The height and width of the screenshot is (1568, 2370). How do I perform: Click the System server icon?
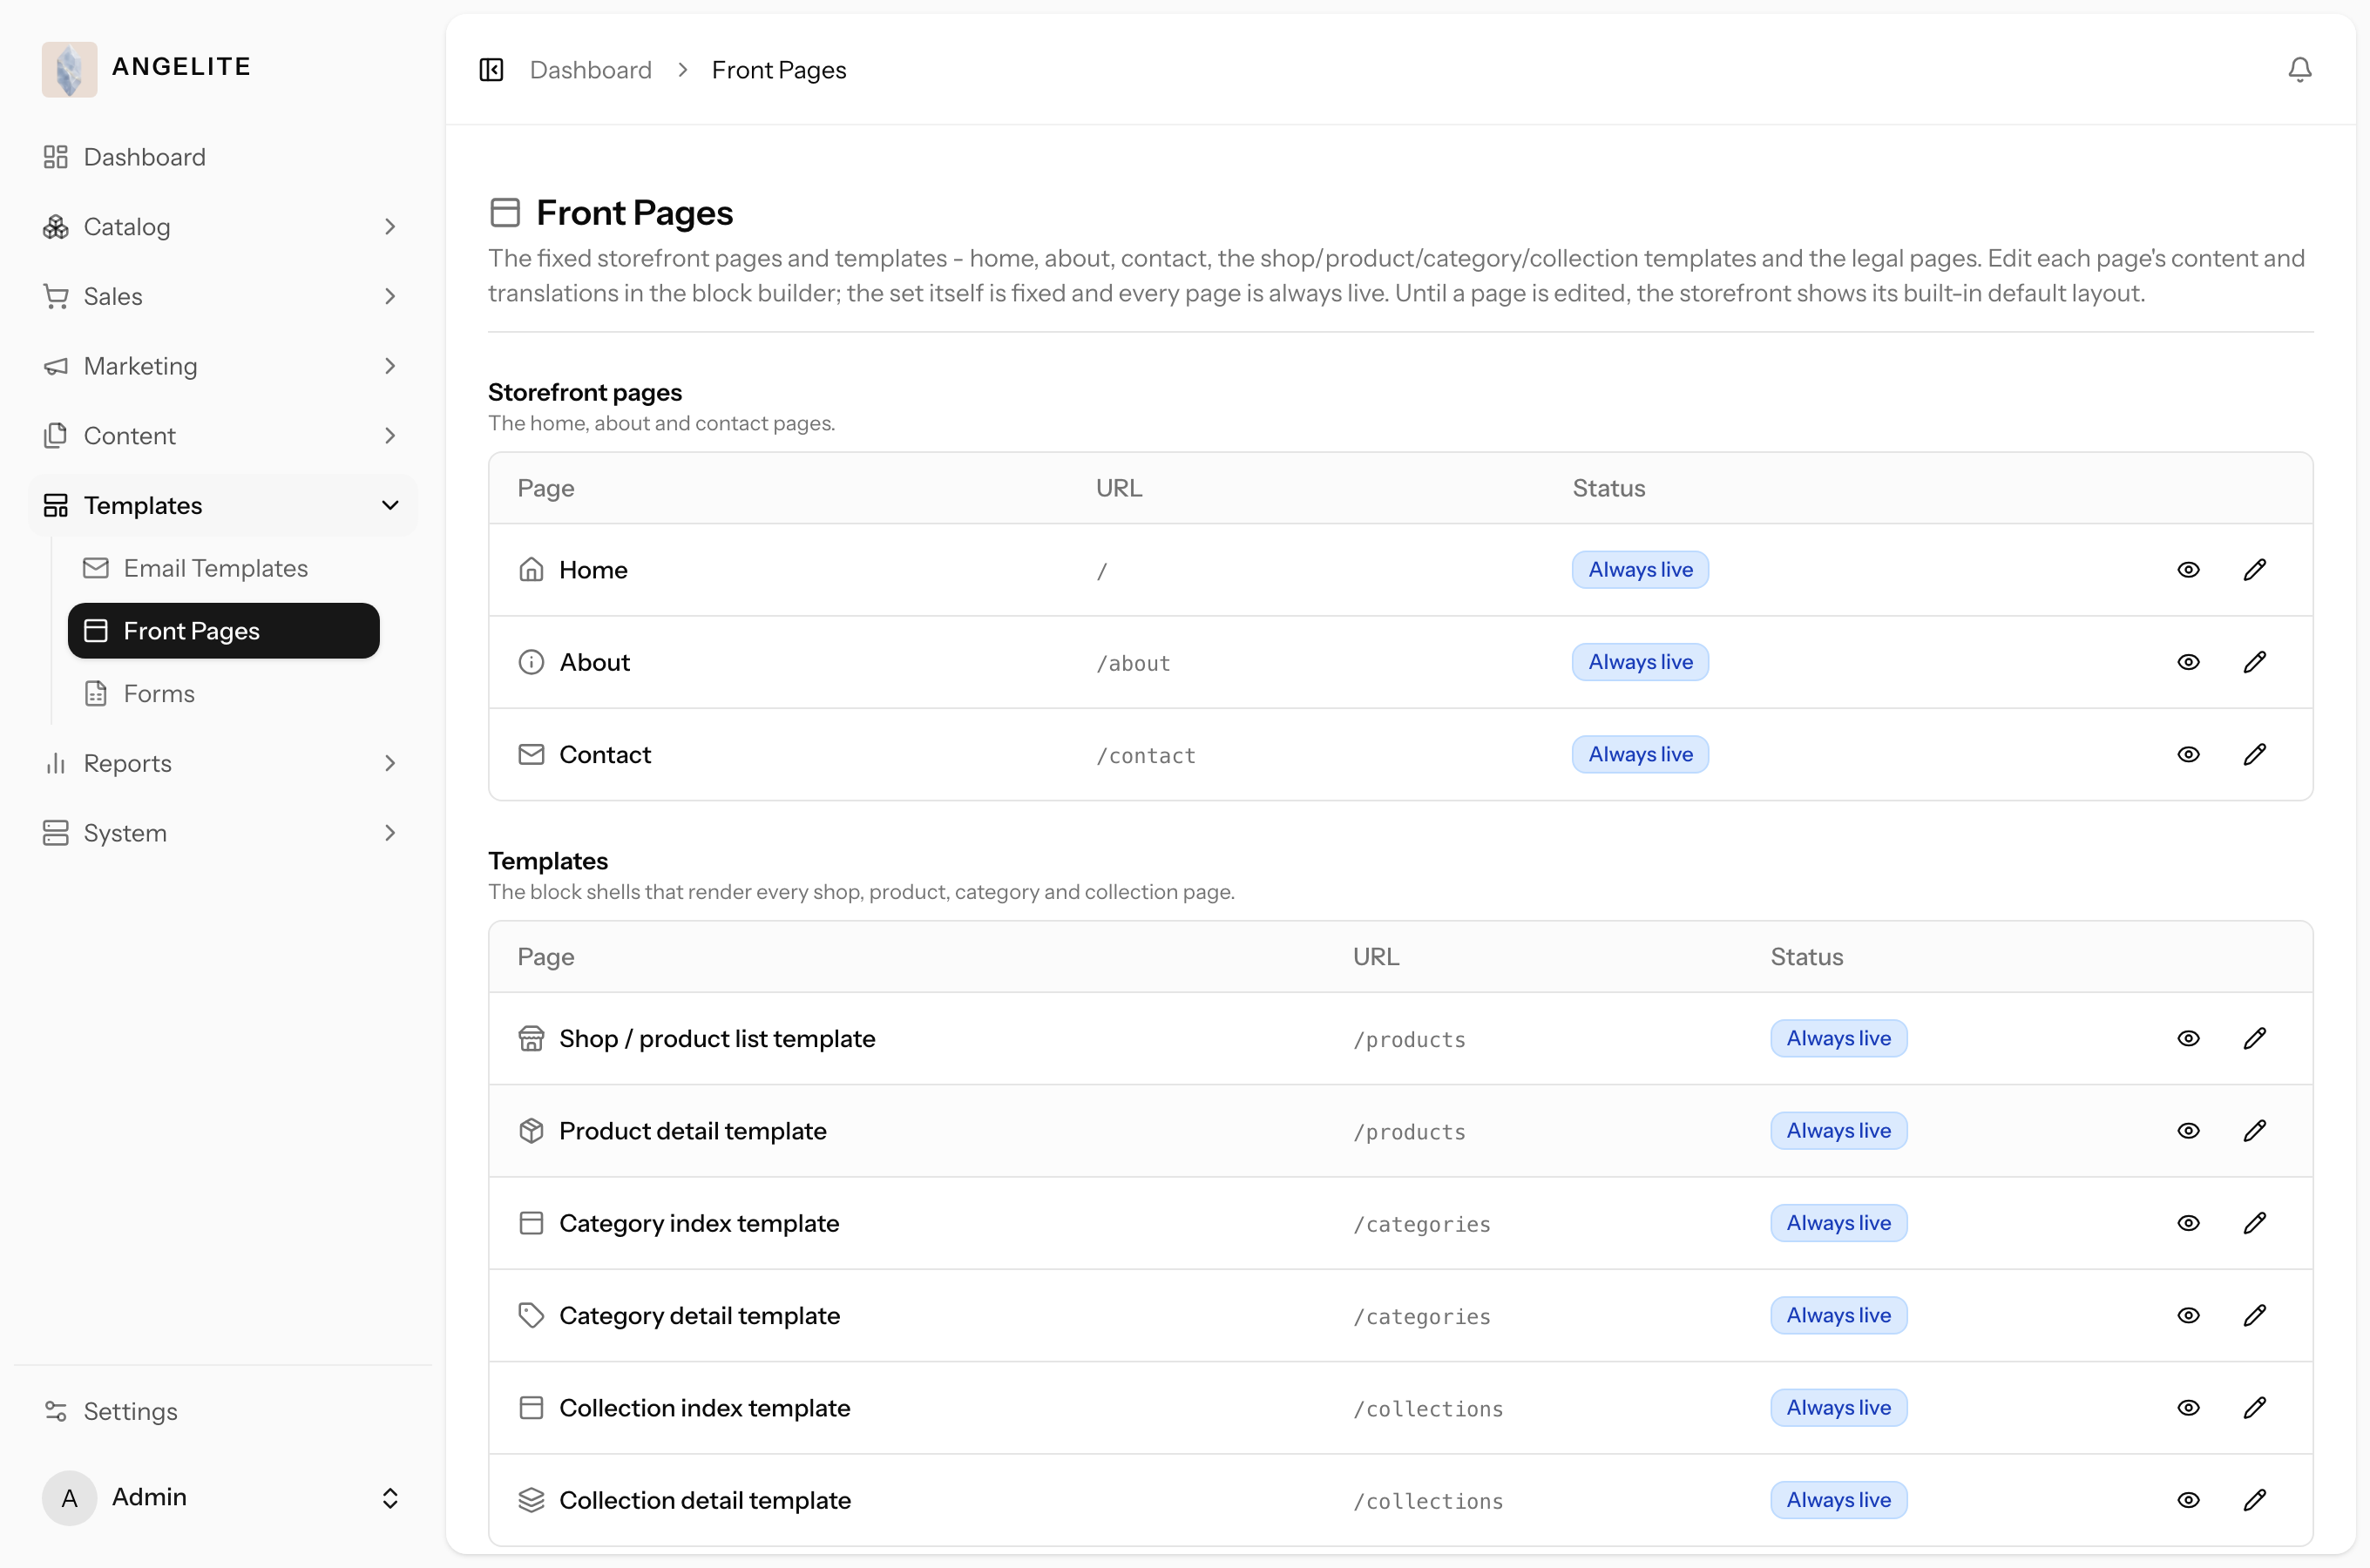(56, 833)
